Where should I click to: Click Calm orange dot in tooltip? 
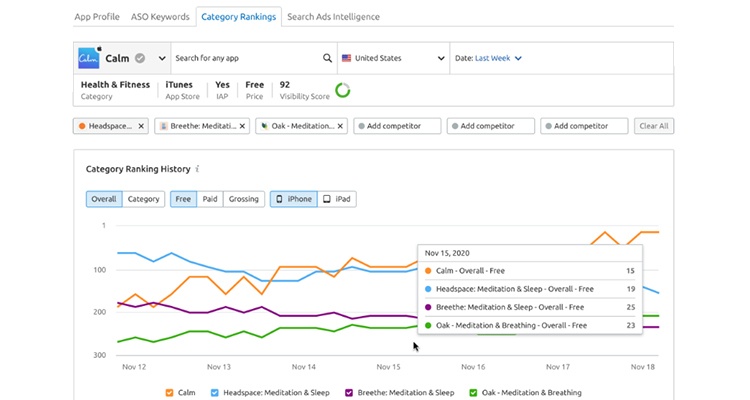click(x=428, y=271)
